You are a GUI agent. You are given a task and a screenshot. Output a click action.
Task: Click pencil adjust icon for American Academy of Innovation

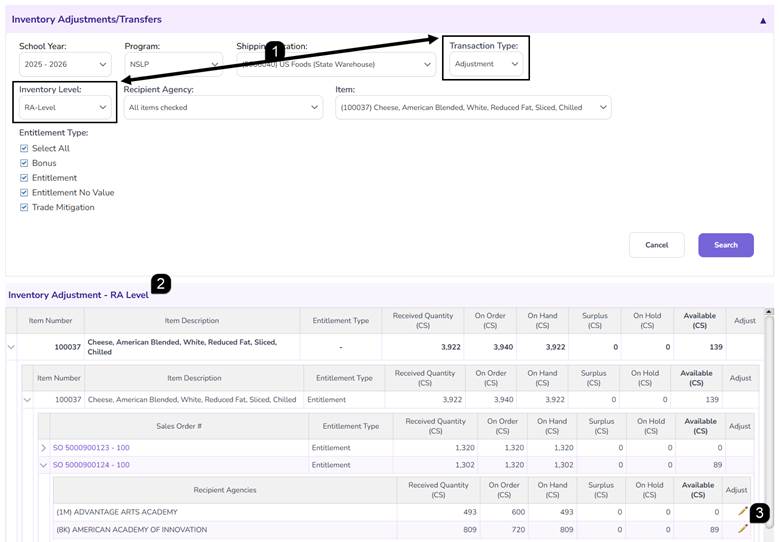click(x=742, y=529)
